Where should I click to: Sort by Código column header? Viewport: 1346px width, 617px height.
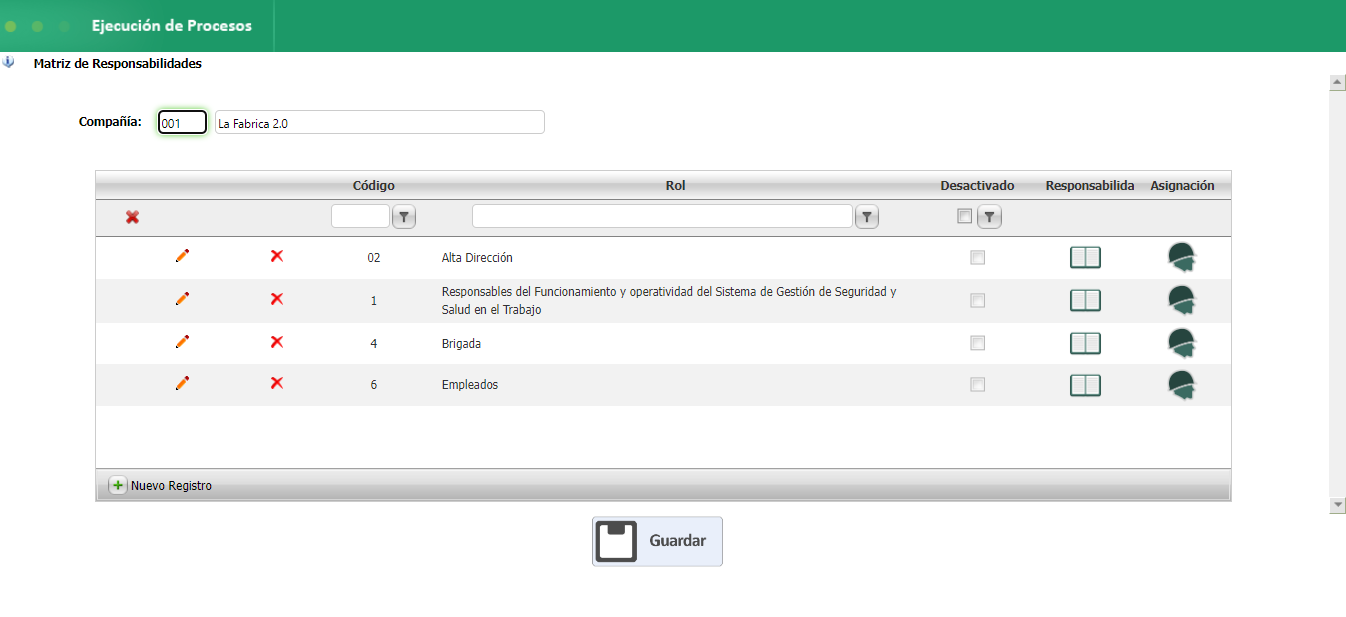coord(374,185)
